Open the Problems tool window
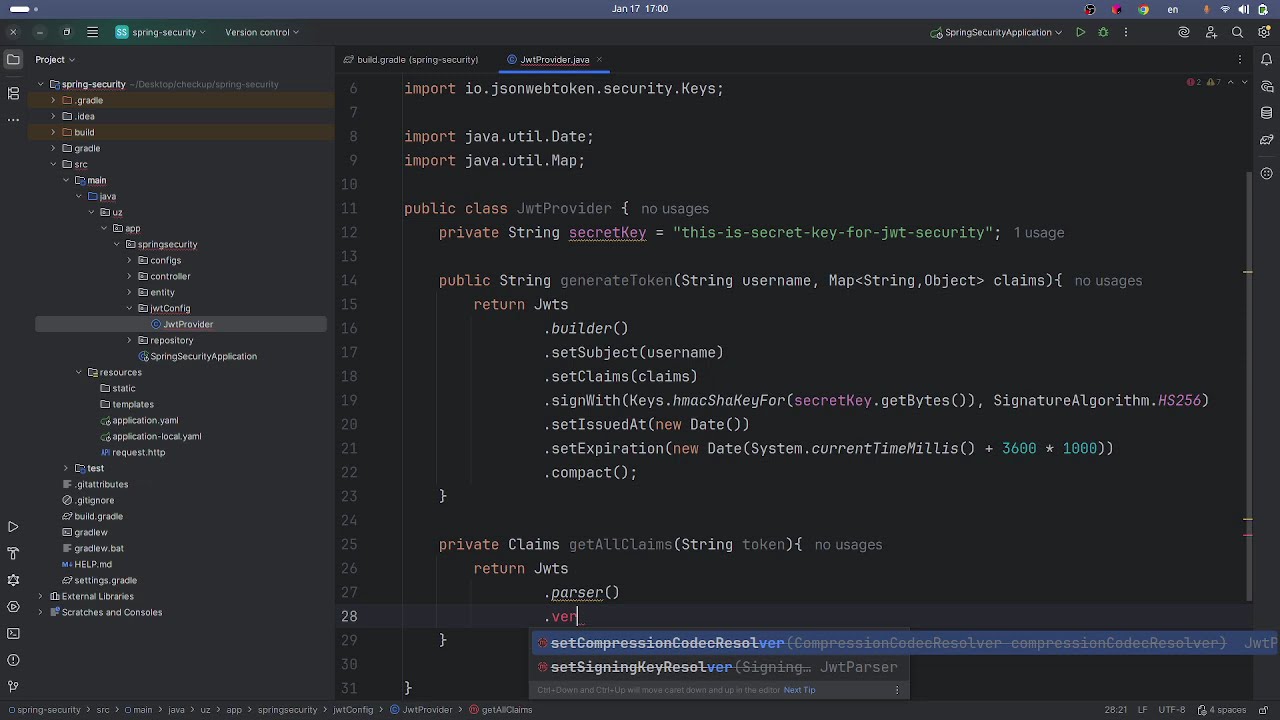Image resolution: width=1280 pixels, height=720 pixels. (x=13, y=660)
